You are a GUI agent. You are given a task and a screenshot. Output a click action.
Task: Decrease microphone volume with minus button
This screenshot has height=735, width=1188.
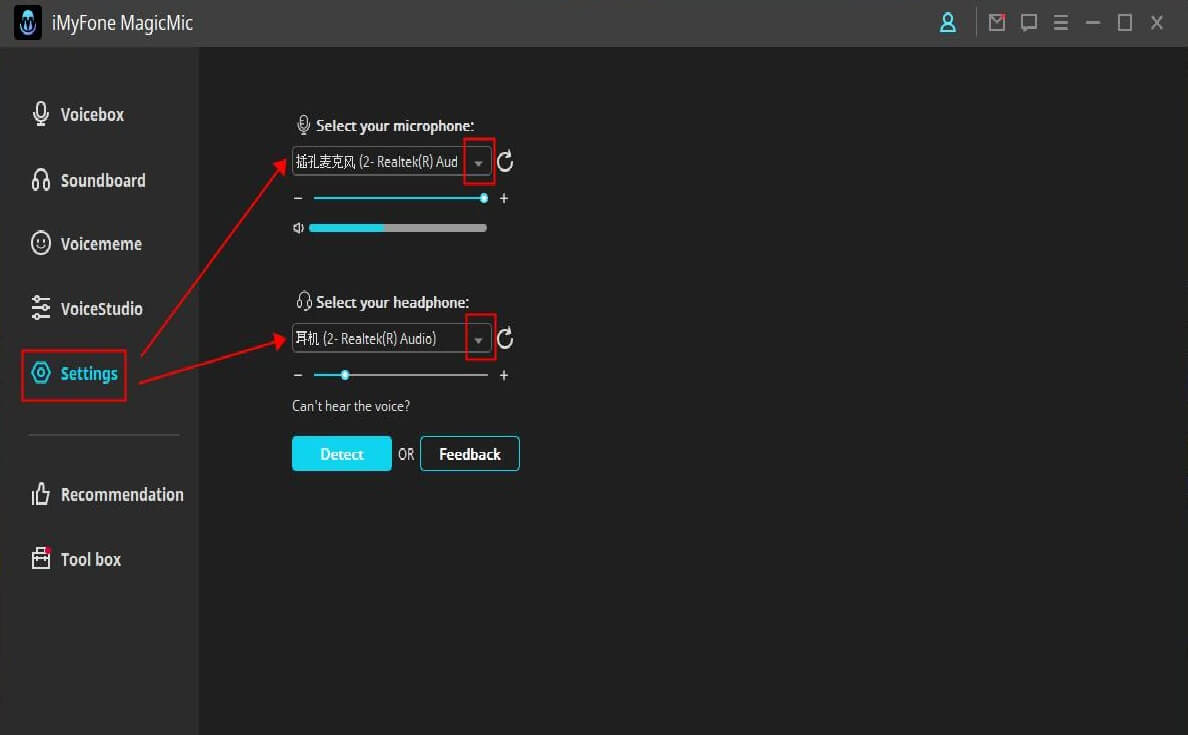[x=298, y=199]
